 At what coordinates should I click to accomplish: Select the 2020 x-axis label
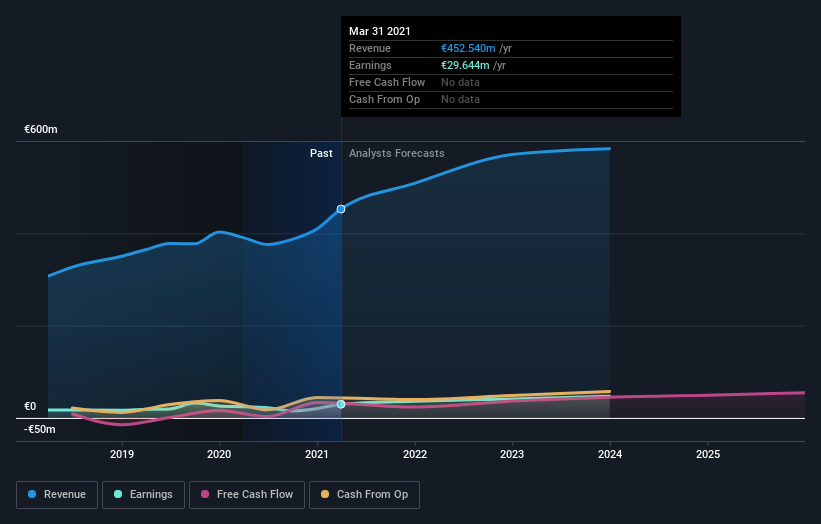219,454
